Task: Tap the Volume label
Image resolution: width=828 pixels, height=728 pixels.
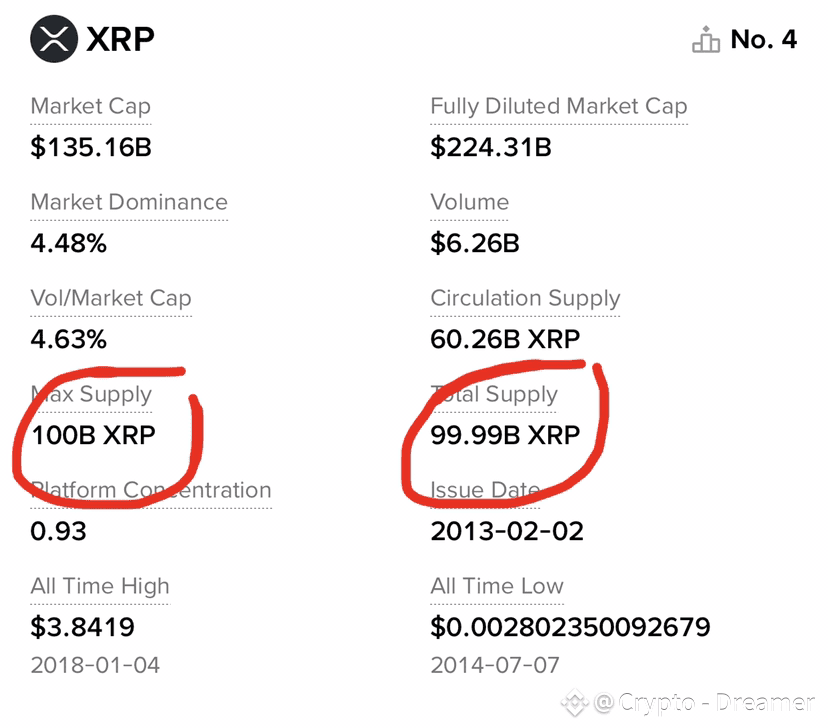Action: (x=469, y=202)
